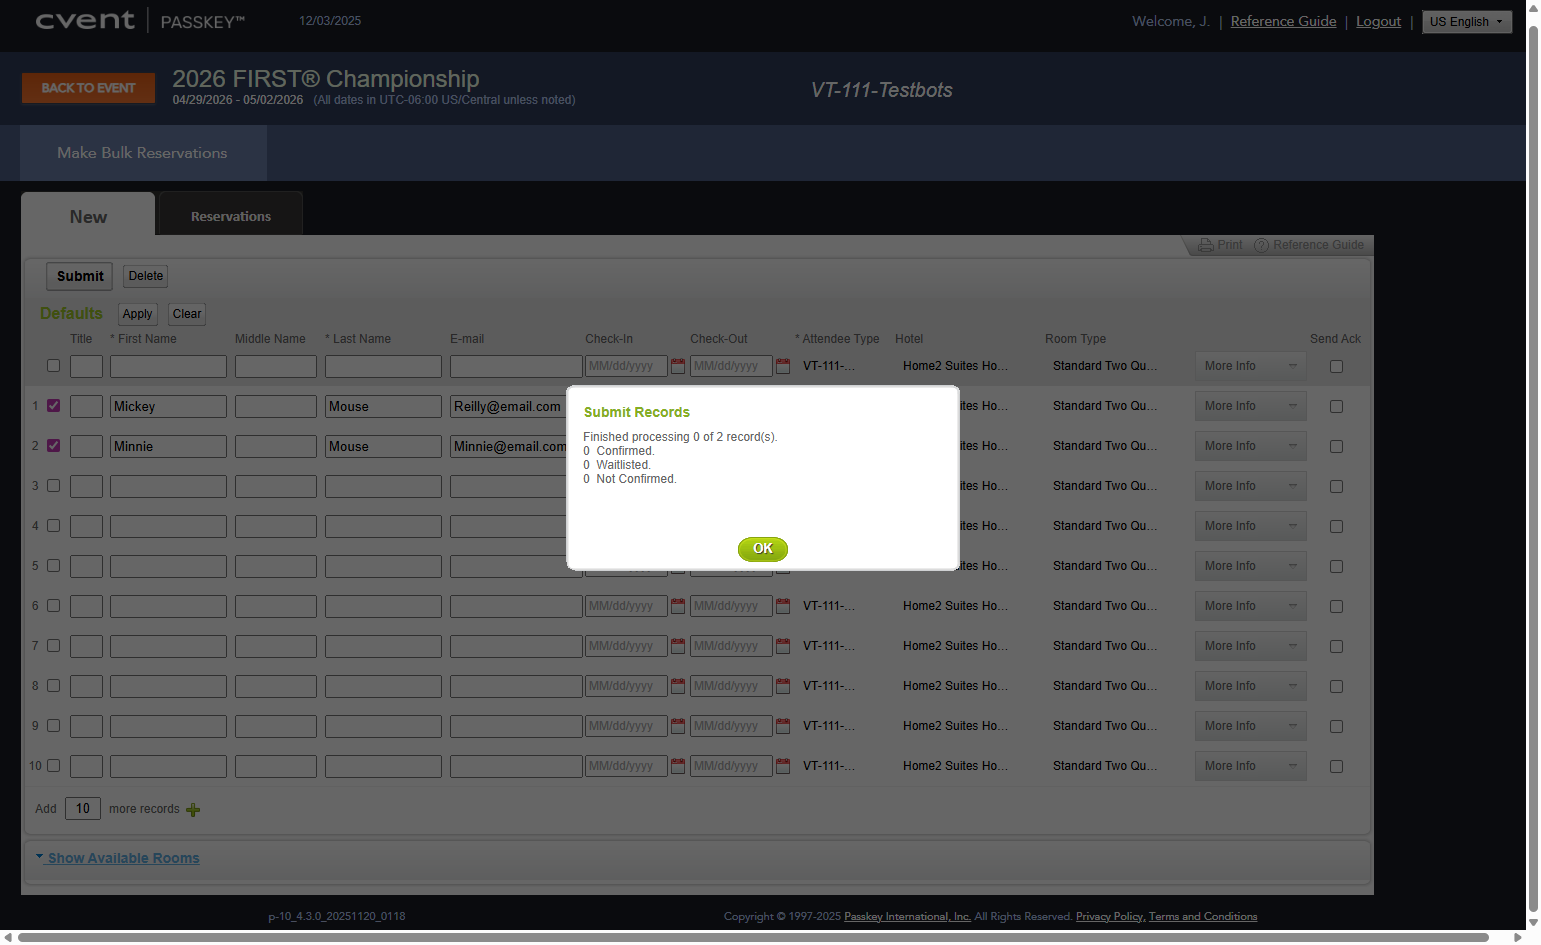
Task: Expand More Info dropdown in defaults row
Action: point(1250,366)
